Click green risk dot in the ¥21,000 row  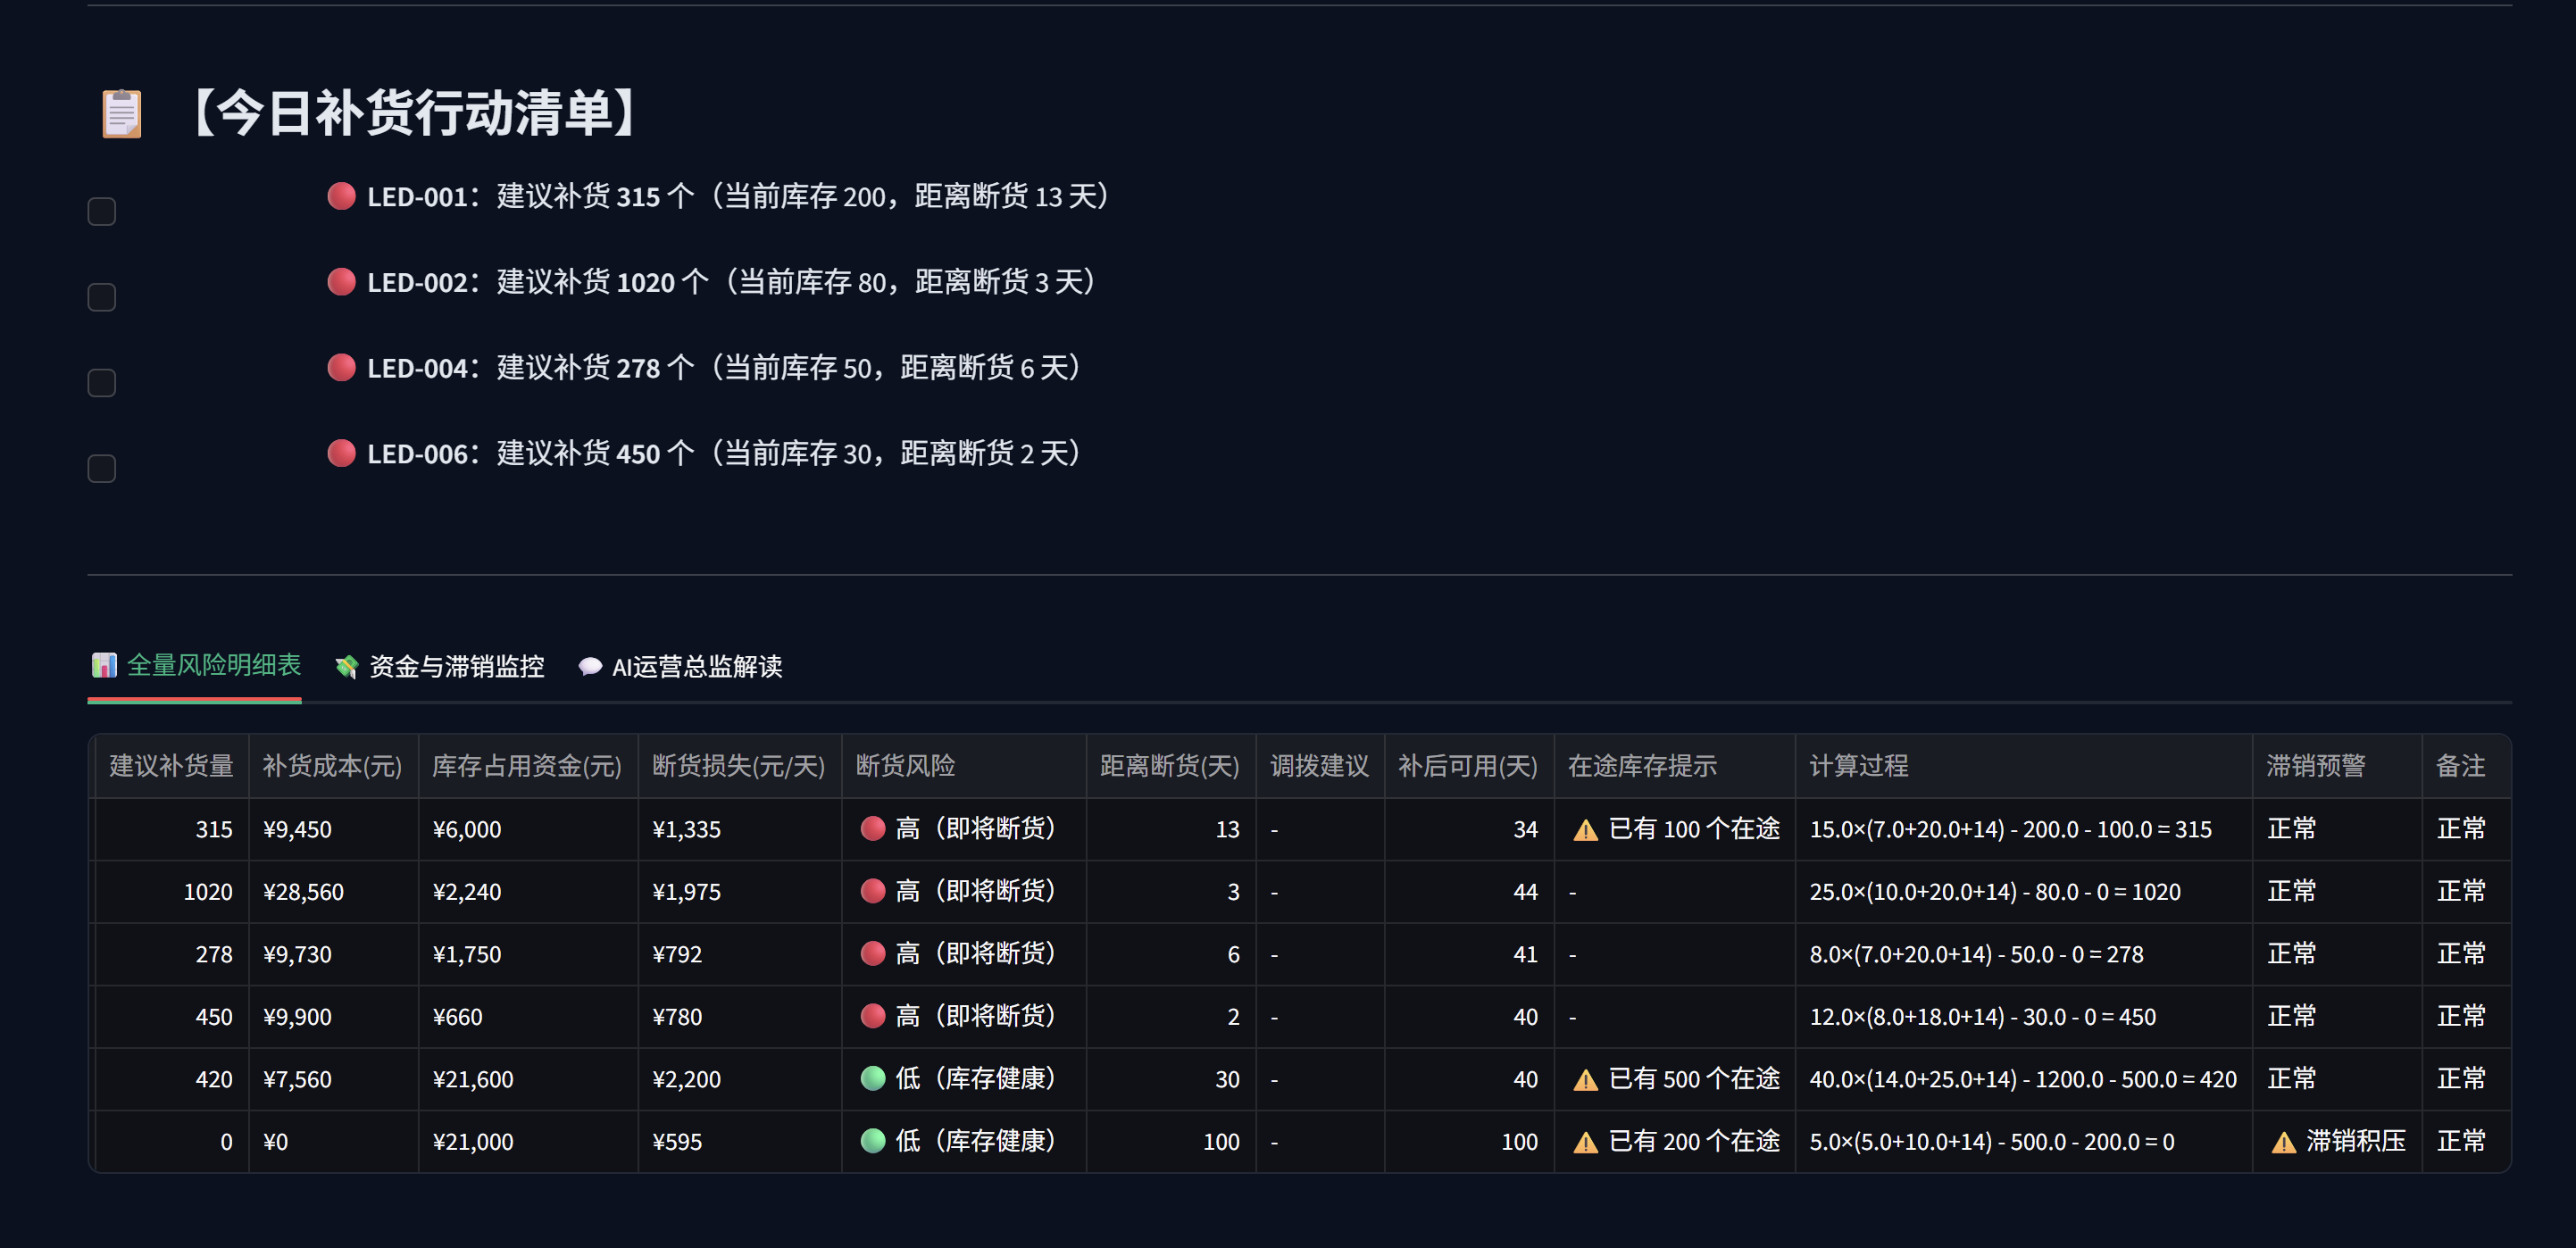pyautogui.click(x=873, y=1141)
